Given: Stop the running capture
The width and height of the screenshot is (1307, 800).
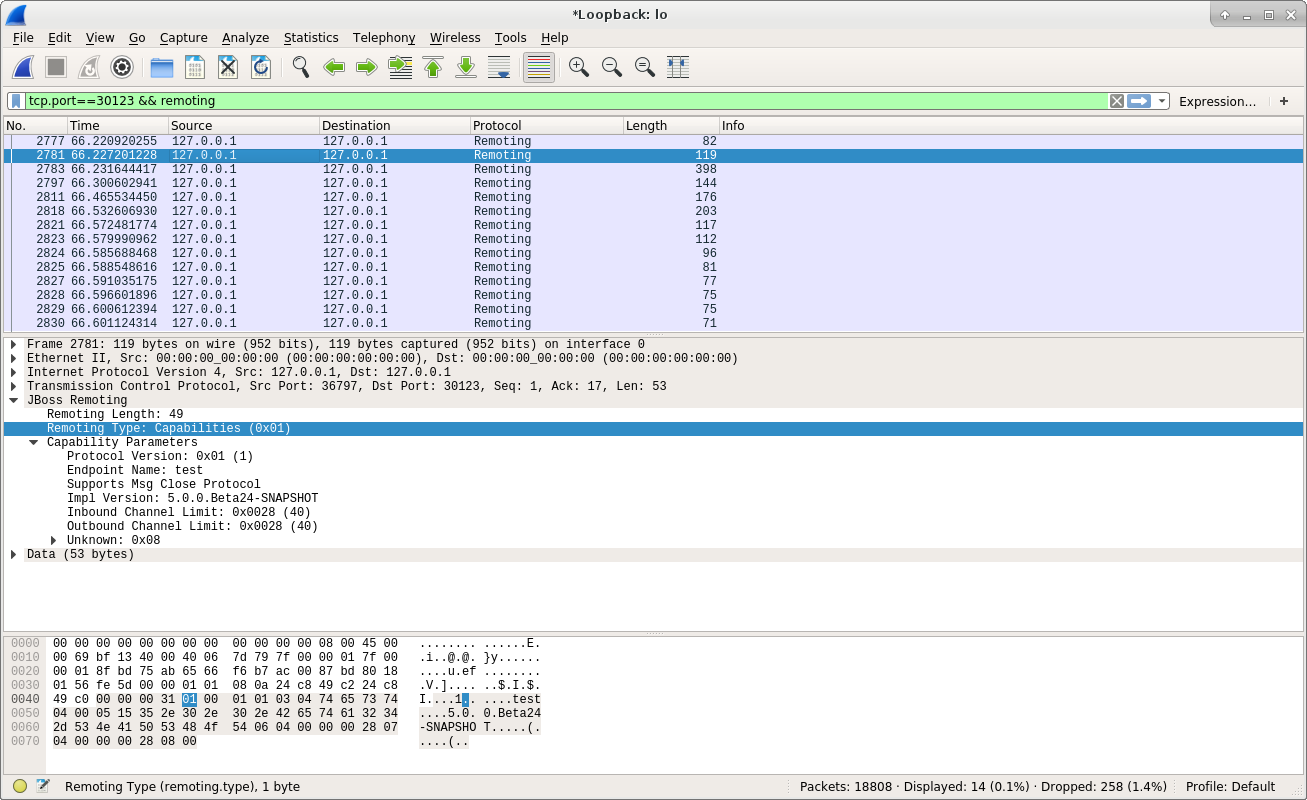Looking at the screenshot, I should tap(56, 67).
